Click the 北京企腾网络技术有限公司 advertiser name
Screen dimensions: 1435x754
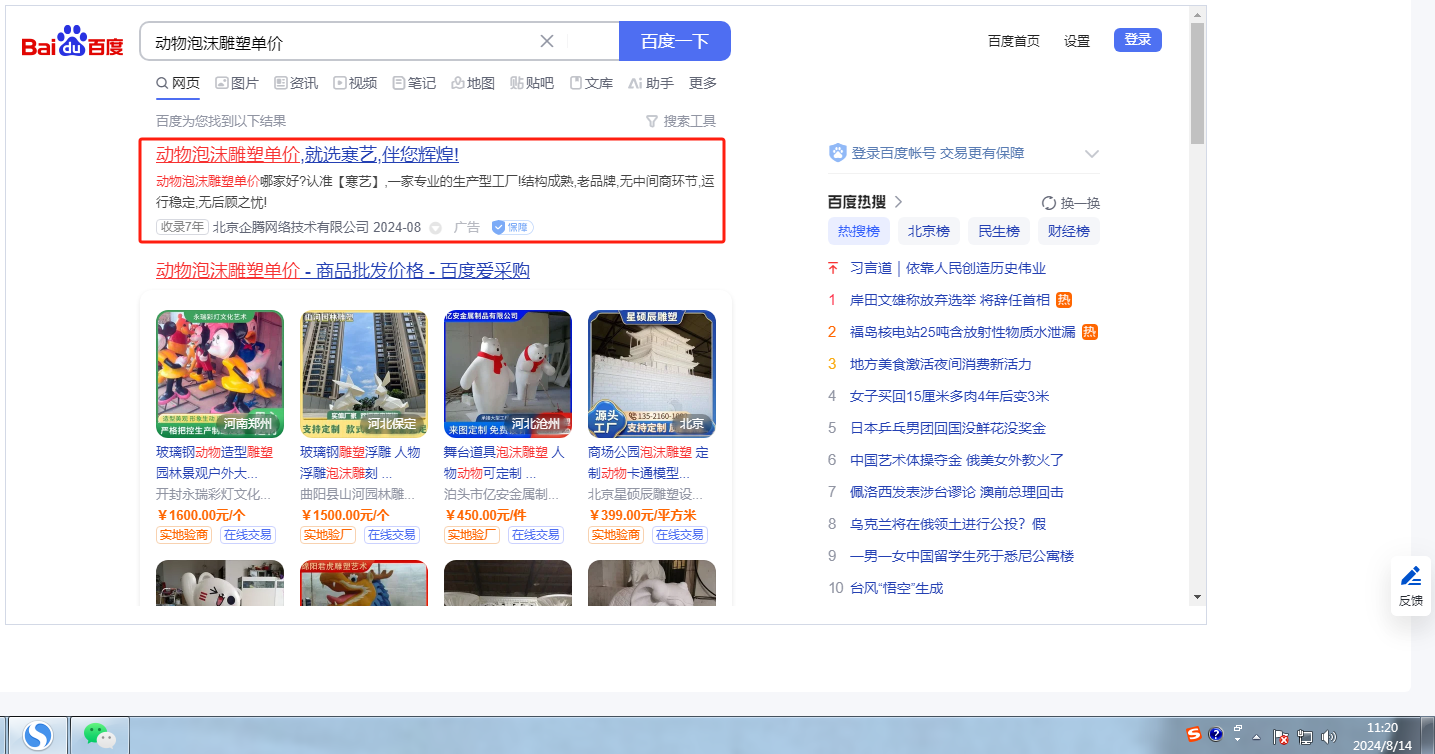coord(291,228)
